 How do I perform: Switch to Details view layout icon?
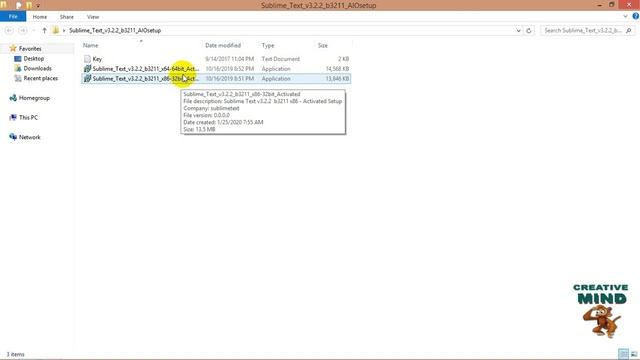[x=623, y=354]
